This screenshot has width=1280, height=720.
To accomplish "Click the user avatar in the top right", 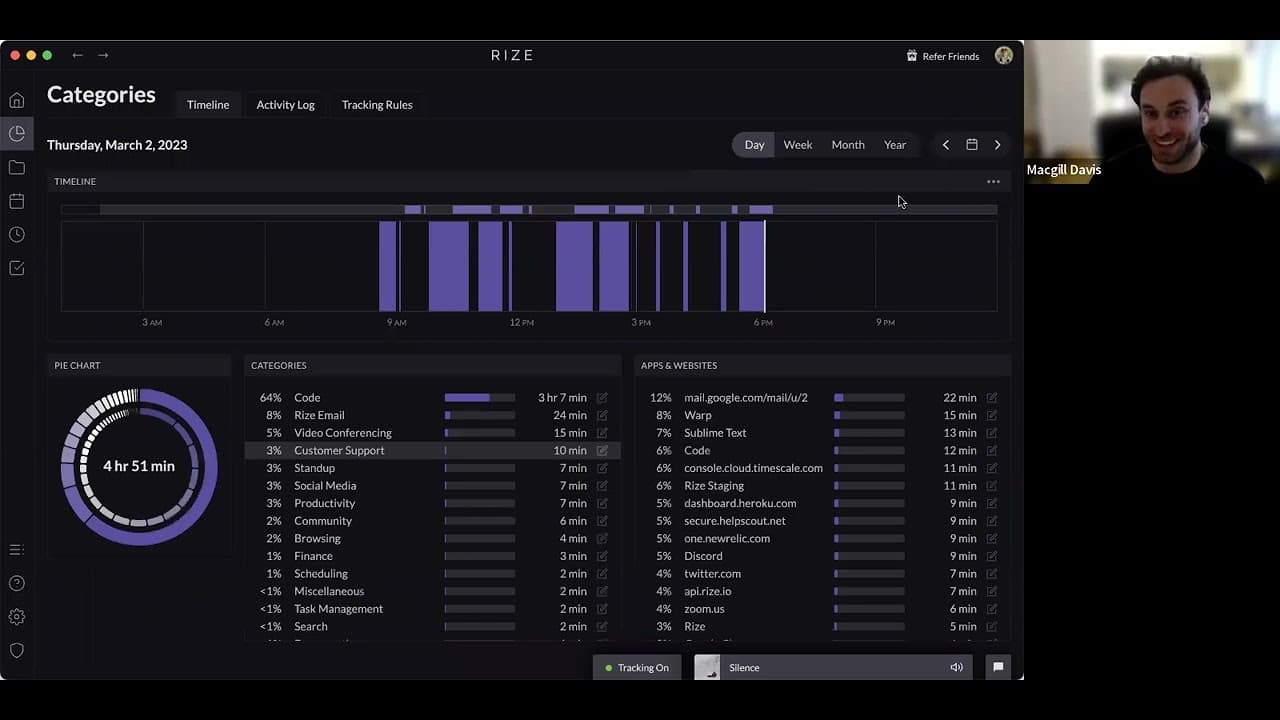I will [x=1004, y=56].
